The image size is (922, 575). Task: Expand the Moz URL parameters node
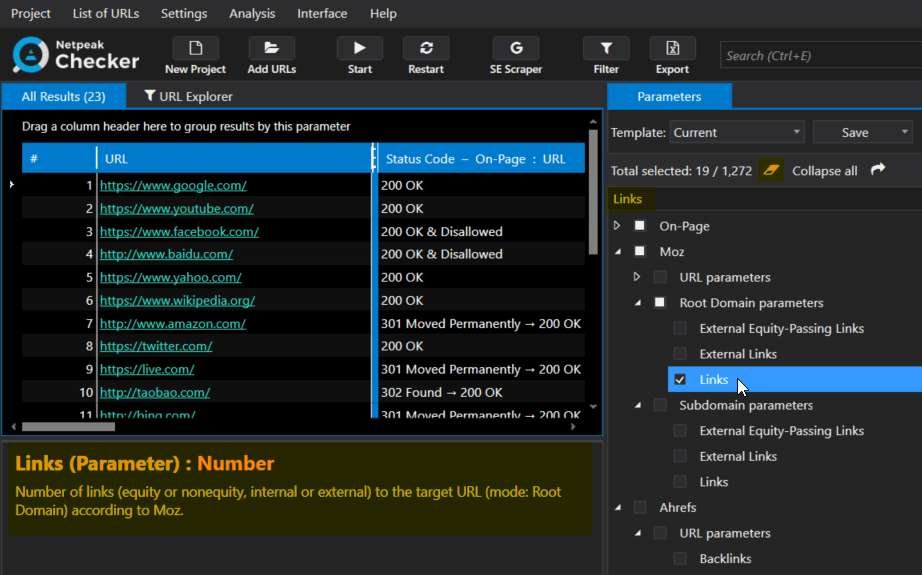click(x=637, y=277)
